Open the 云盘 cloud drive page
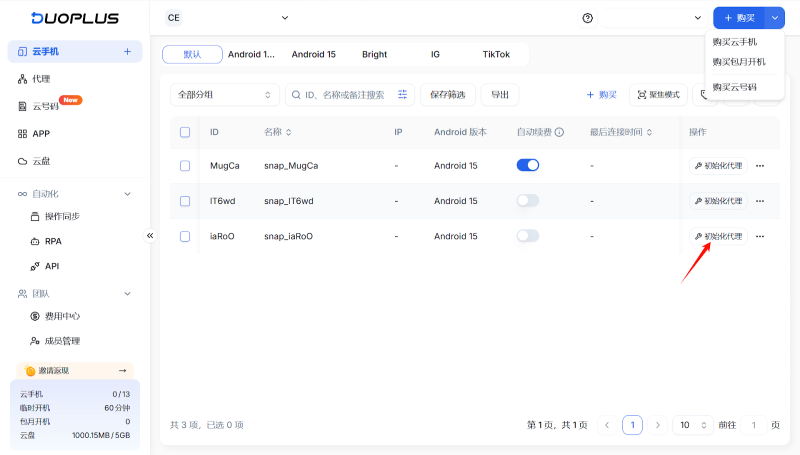Screen dimensions: 800x455 coord(40,160)
